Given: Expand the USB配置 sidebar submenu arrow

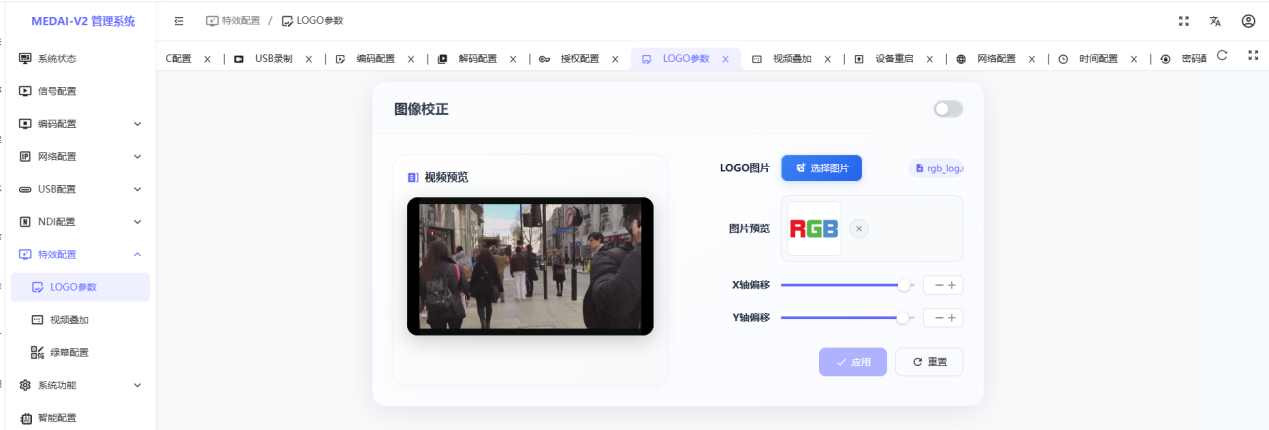Looking at the screenshot, I should tap(137, 189).
